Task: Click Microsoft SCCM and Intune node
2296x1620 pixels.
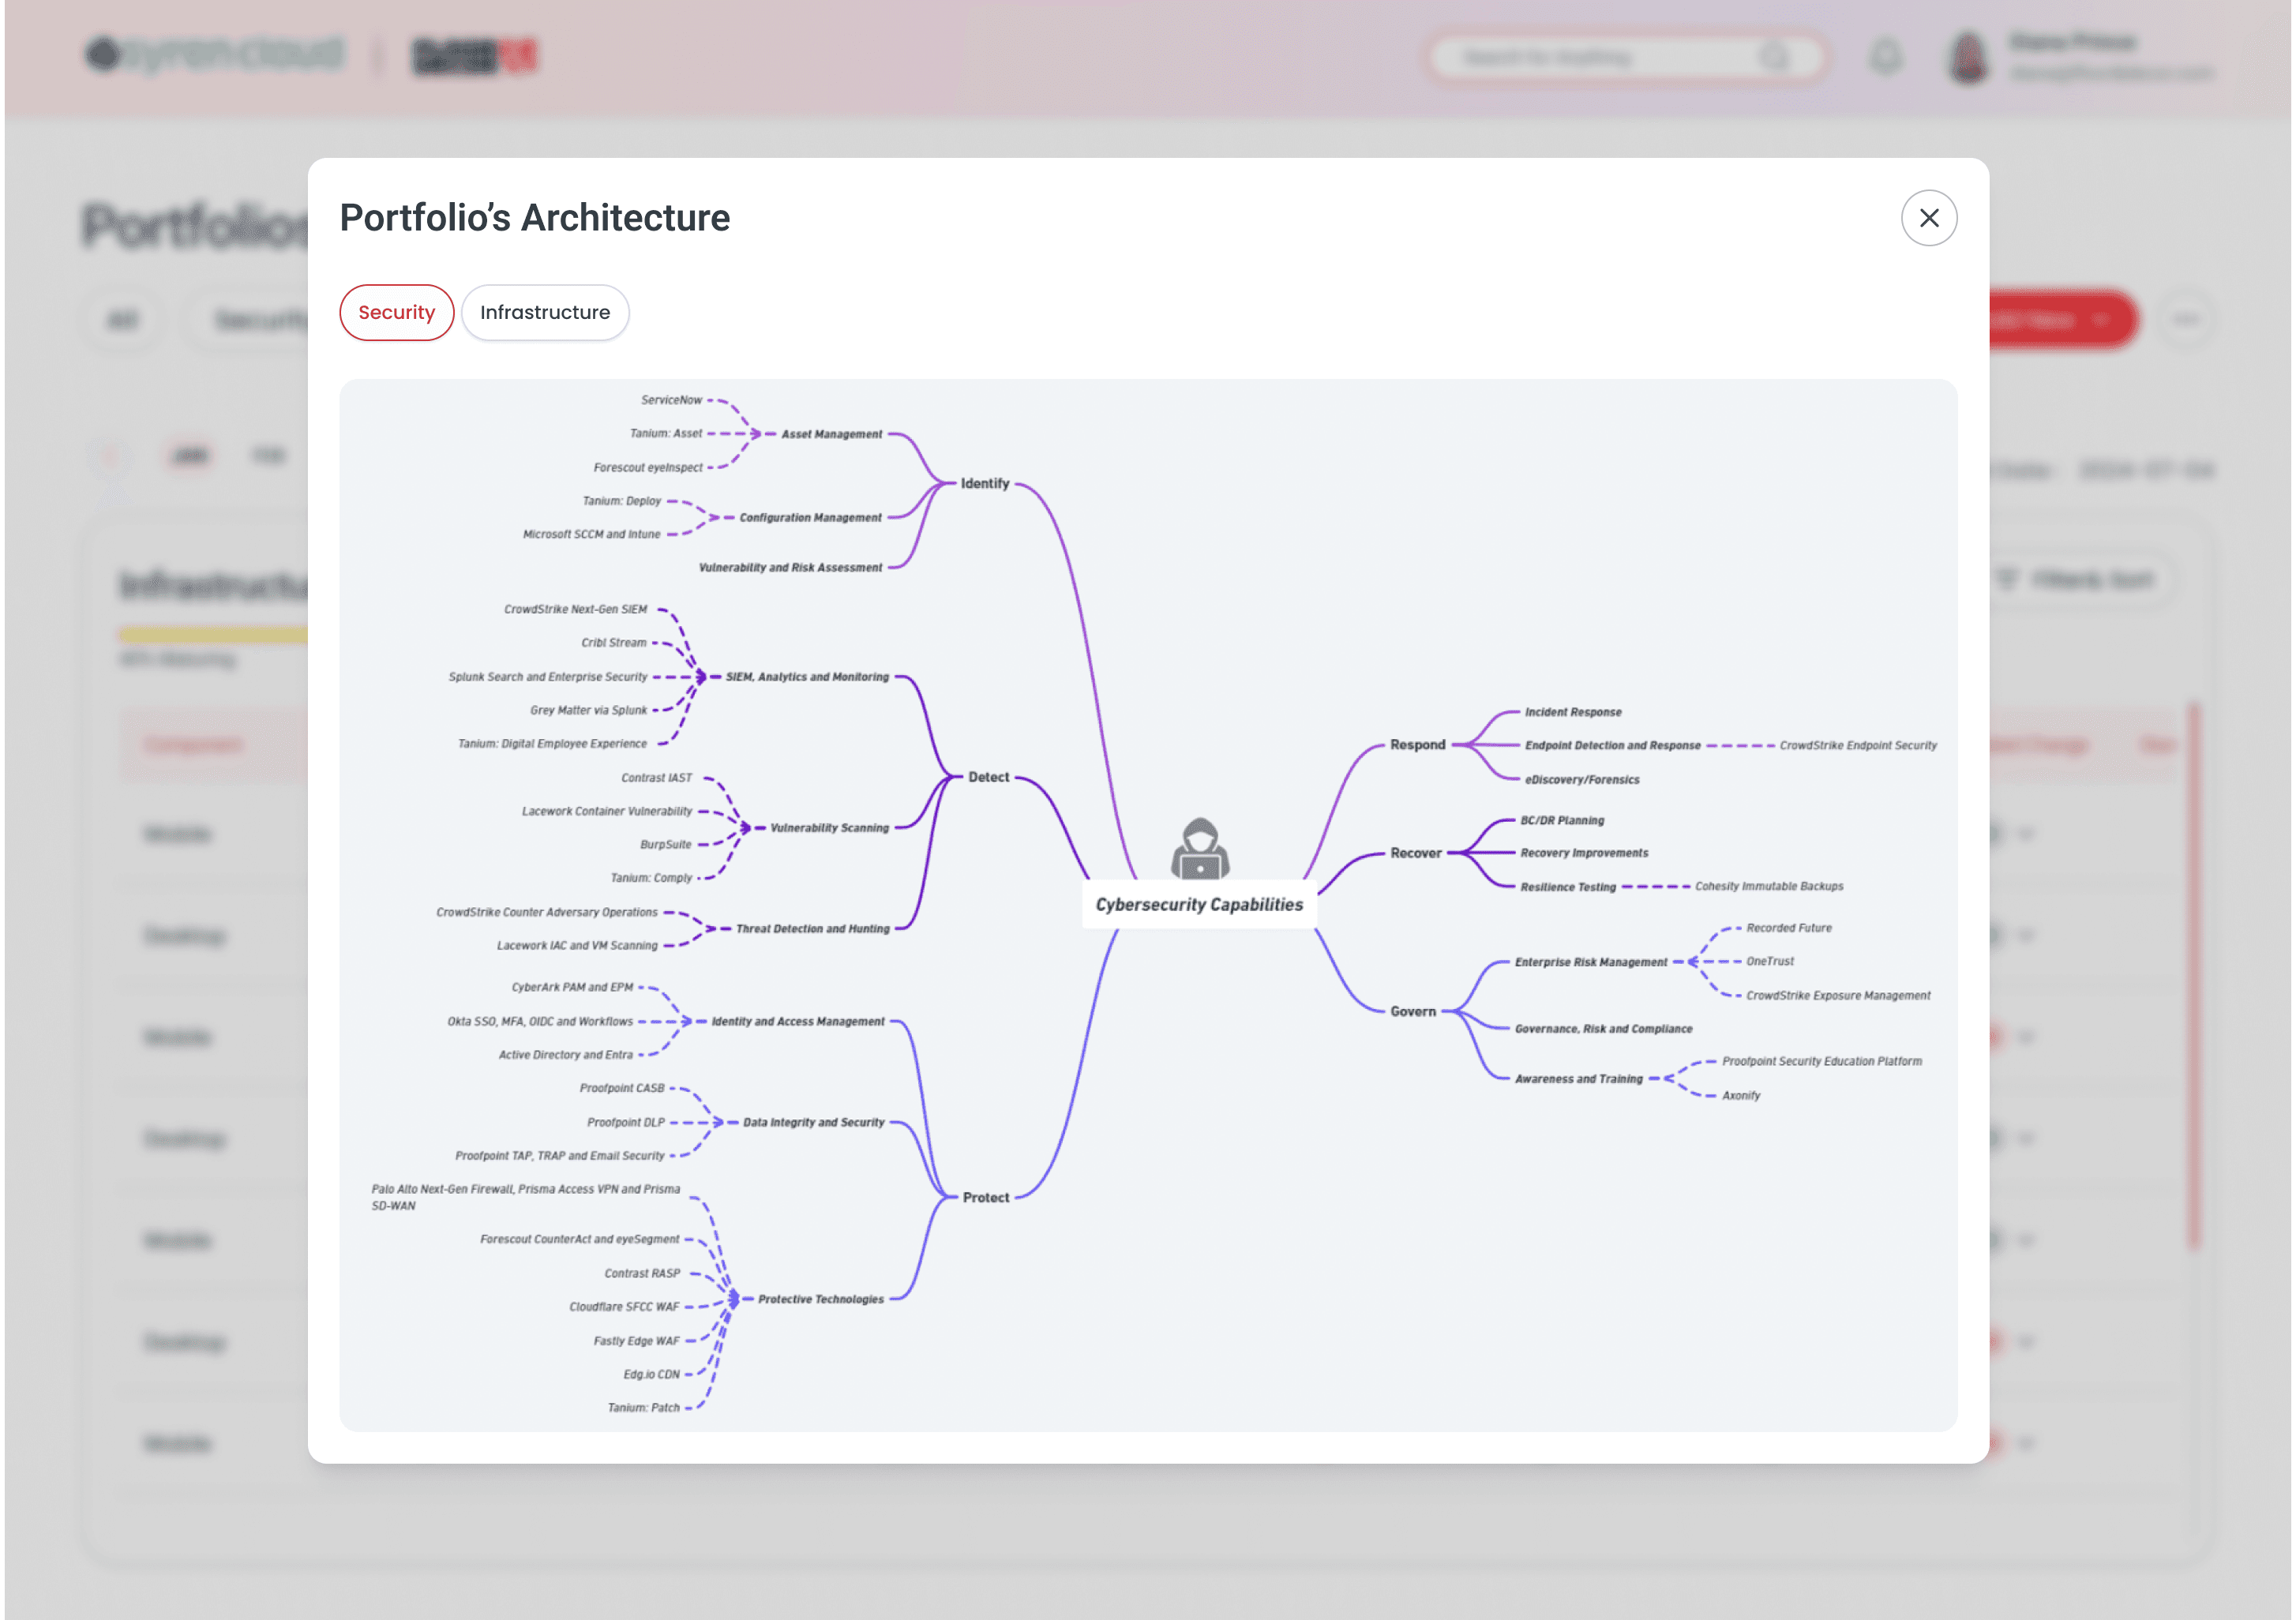Action: 592,534
